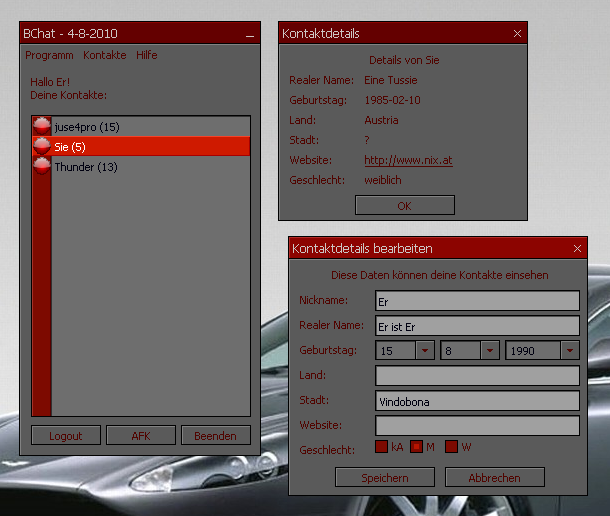Select the kA gender option

[x=382, y=447]
